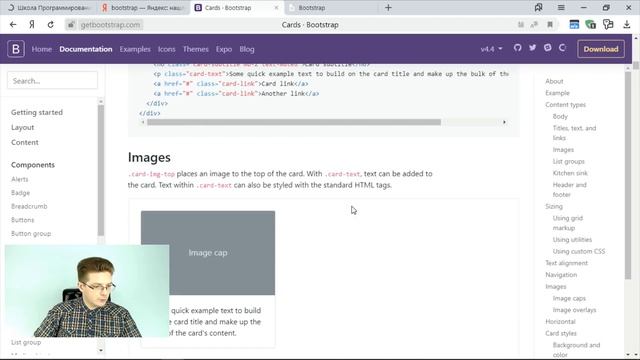Open the Slack icon link in navbar
This screenshot has height=360, width=640.
[x=548, y=48]
